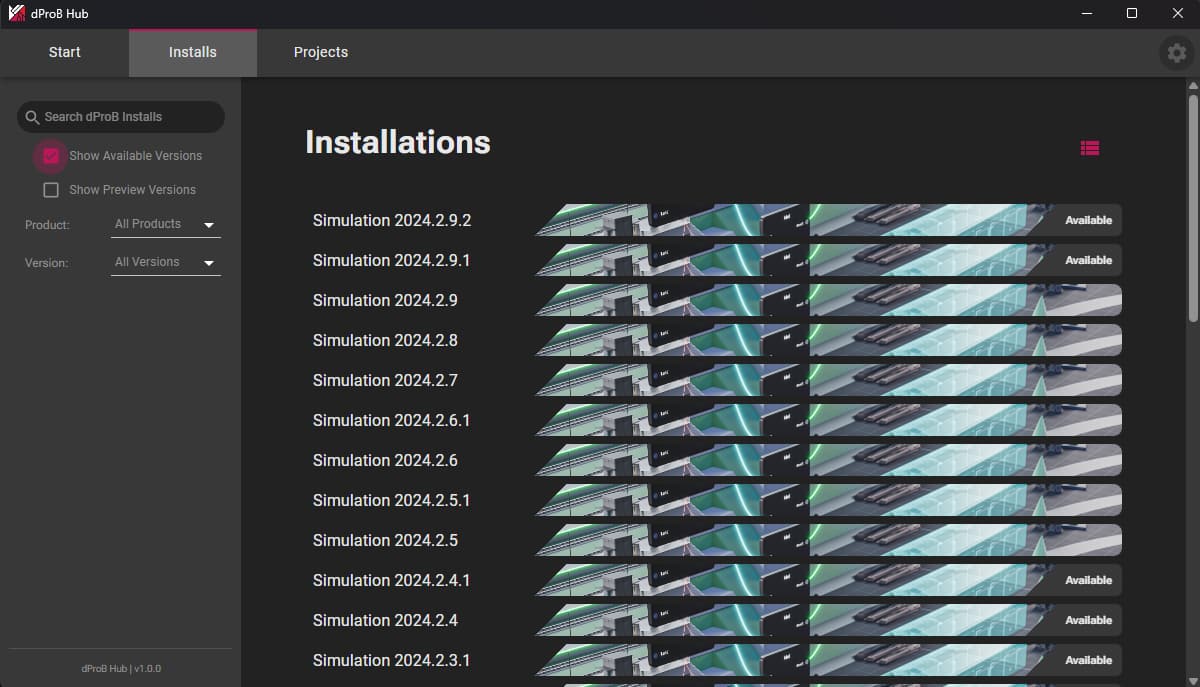
Task: Click the dProB Hub logo icon
Action: (16, 13)
